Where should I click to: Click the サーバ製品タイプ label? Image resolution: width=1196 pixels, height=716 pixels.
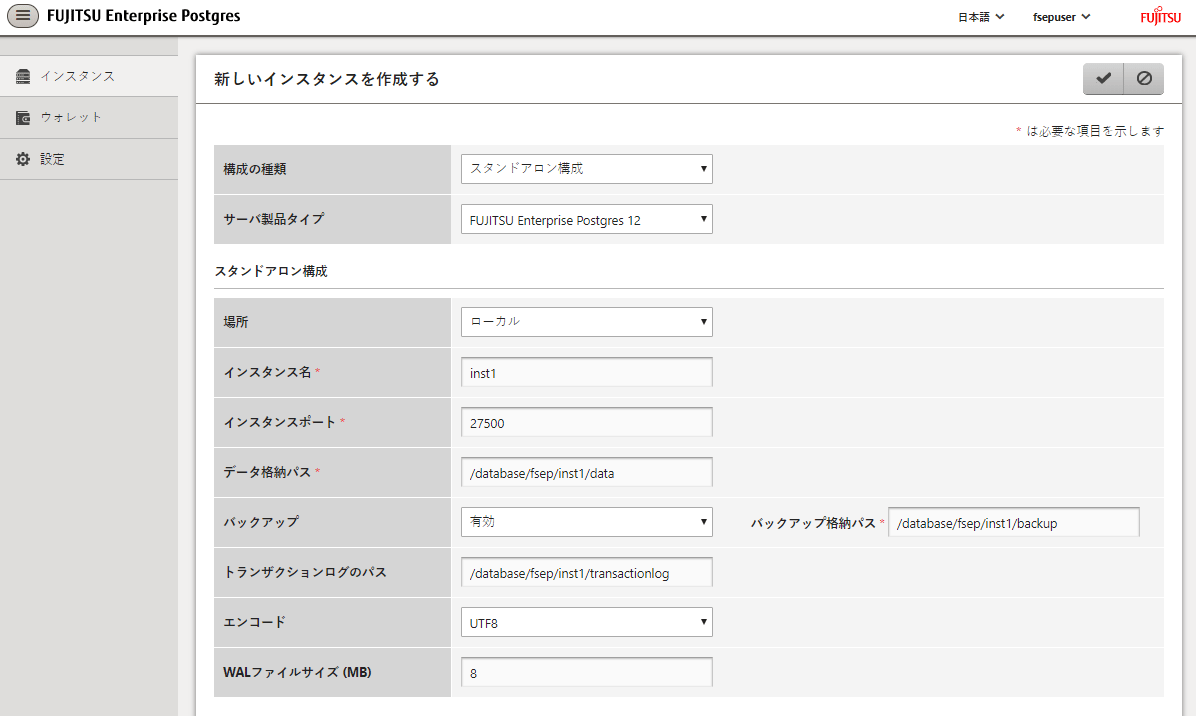[x=274, y=220]
